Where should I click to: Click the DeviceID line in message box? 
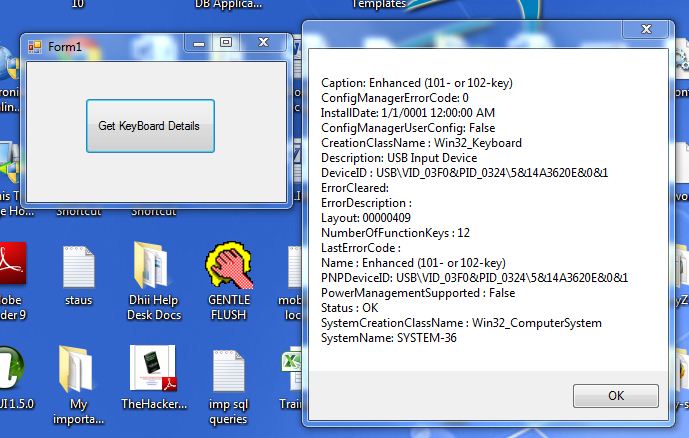click(x=464, y=173)
